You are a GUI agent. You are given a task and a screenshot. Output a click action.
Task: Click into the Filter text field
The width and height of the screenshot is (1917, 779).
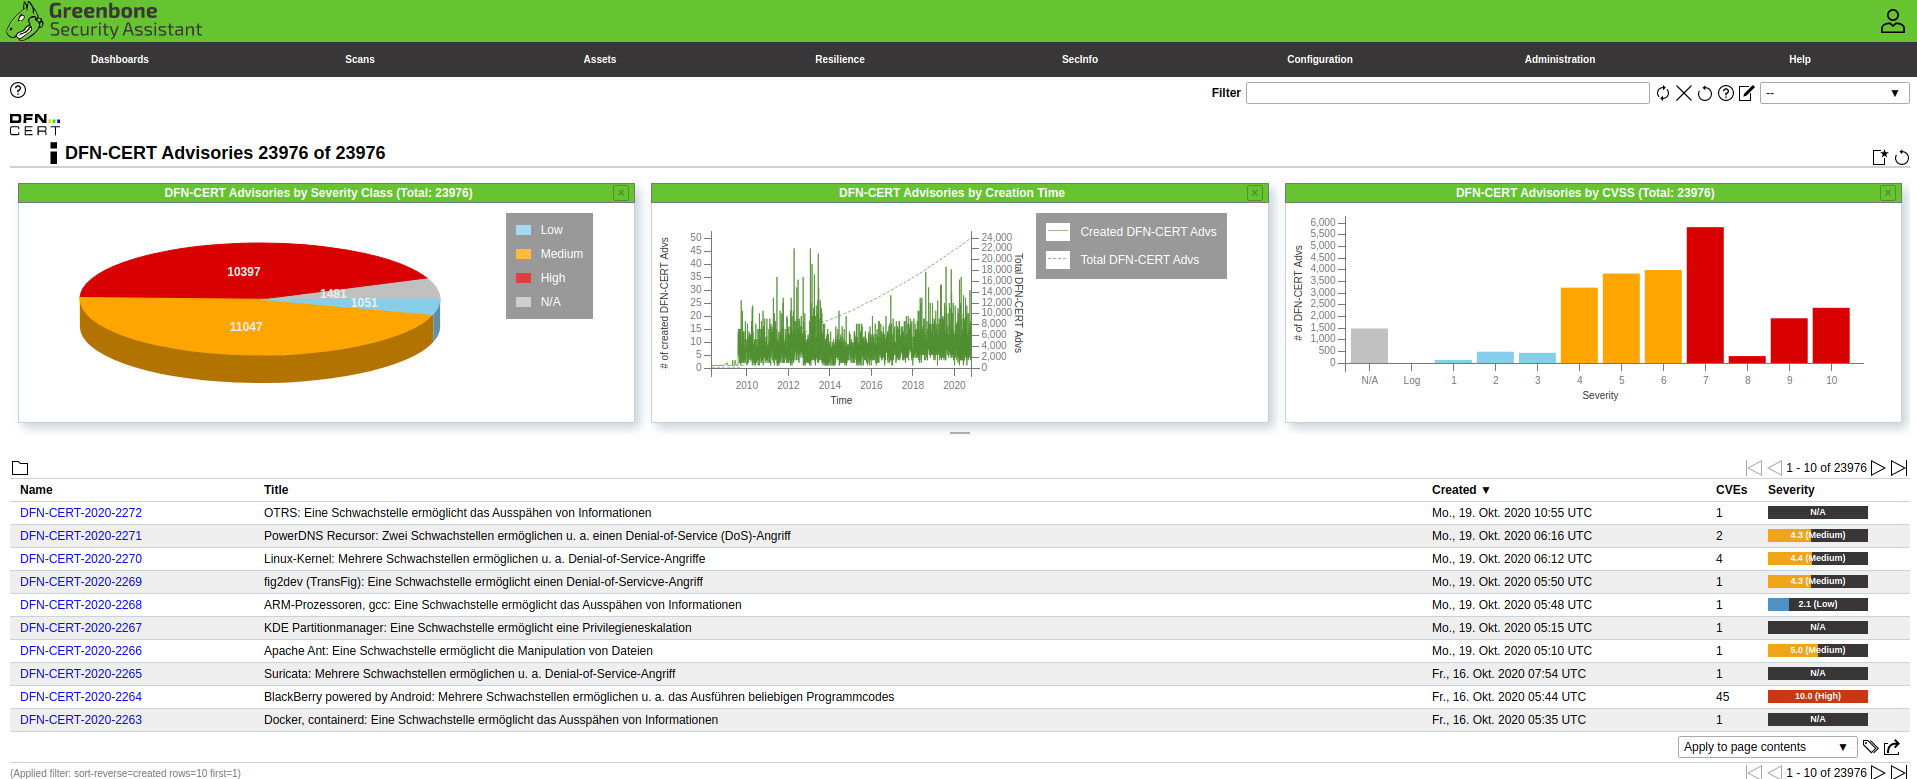click(x=1446, y=93)
